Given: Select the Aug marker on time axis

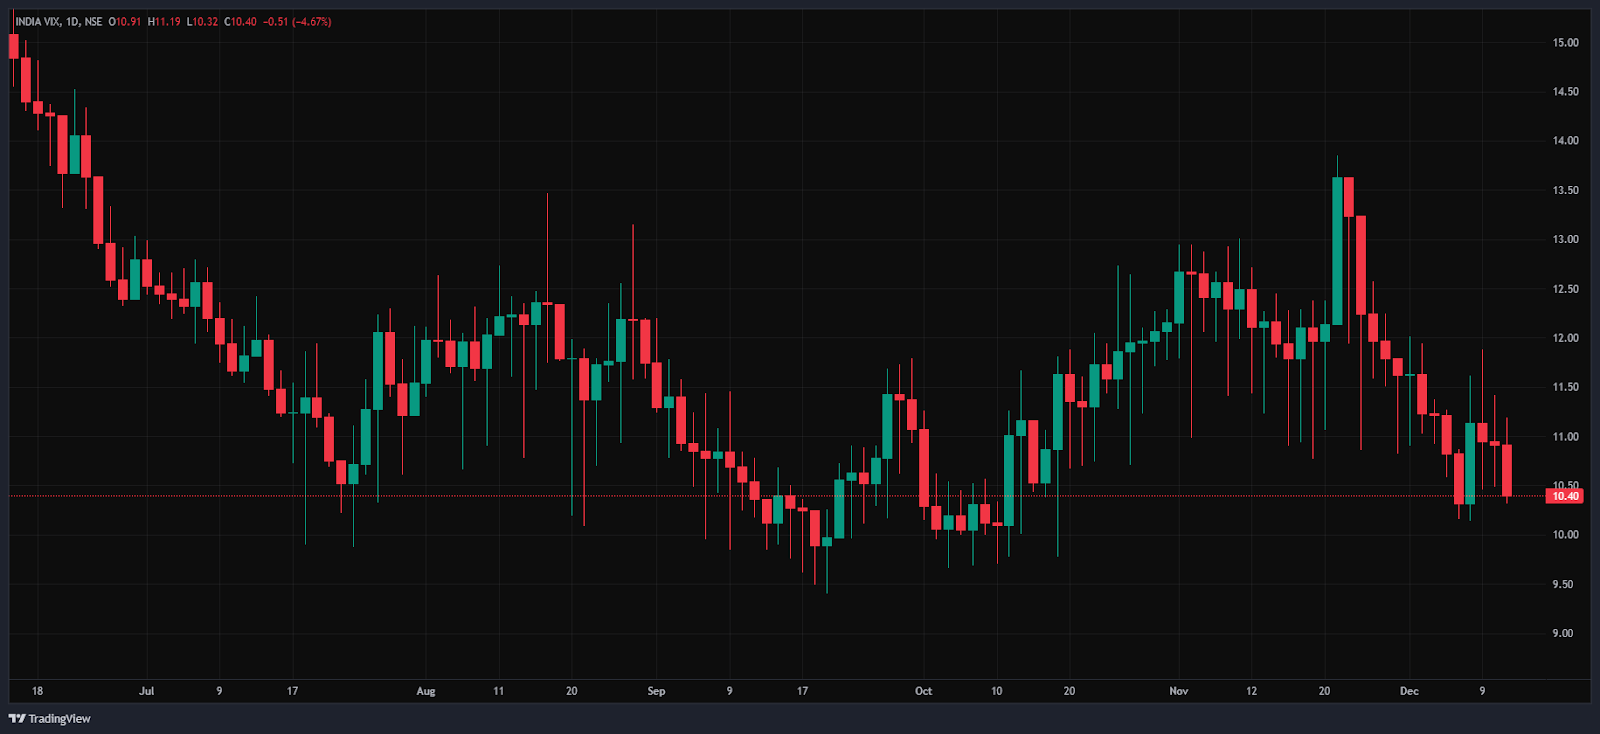Looking at the screenshot, I should pos(426,691).
